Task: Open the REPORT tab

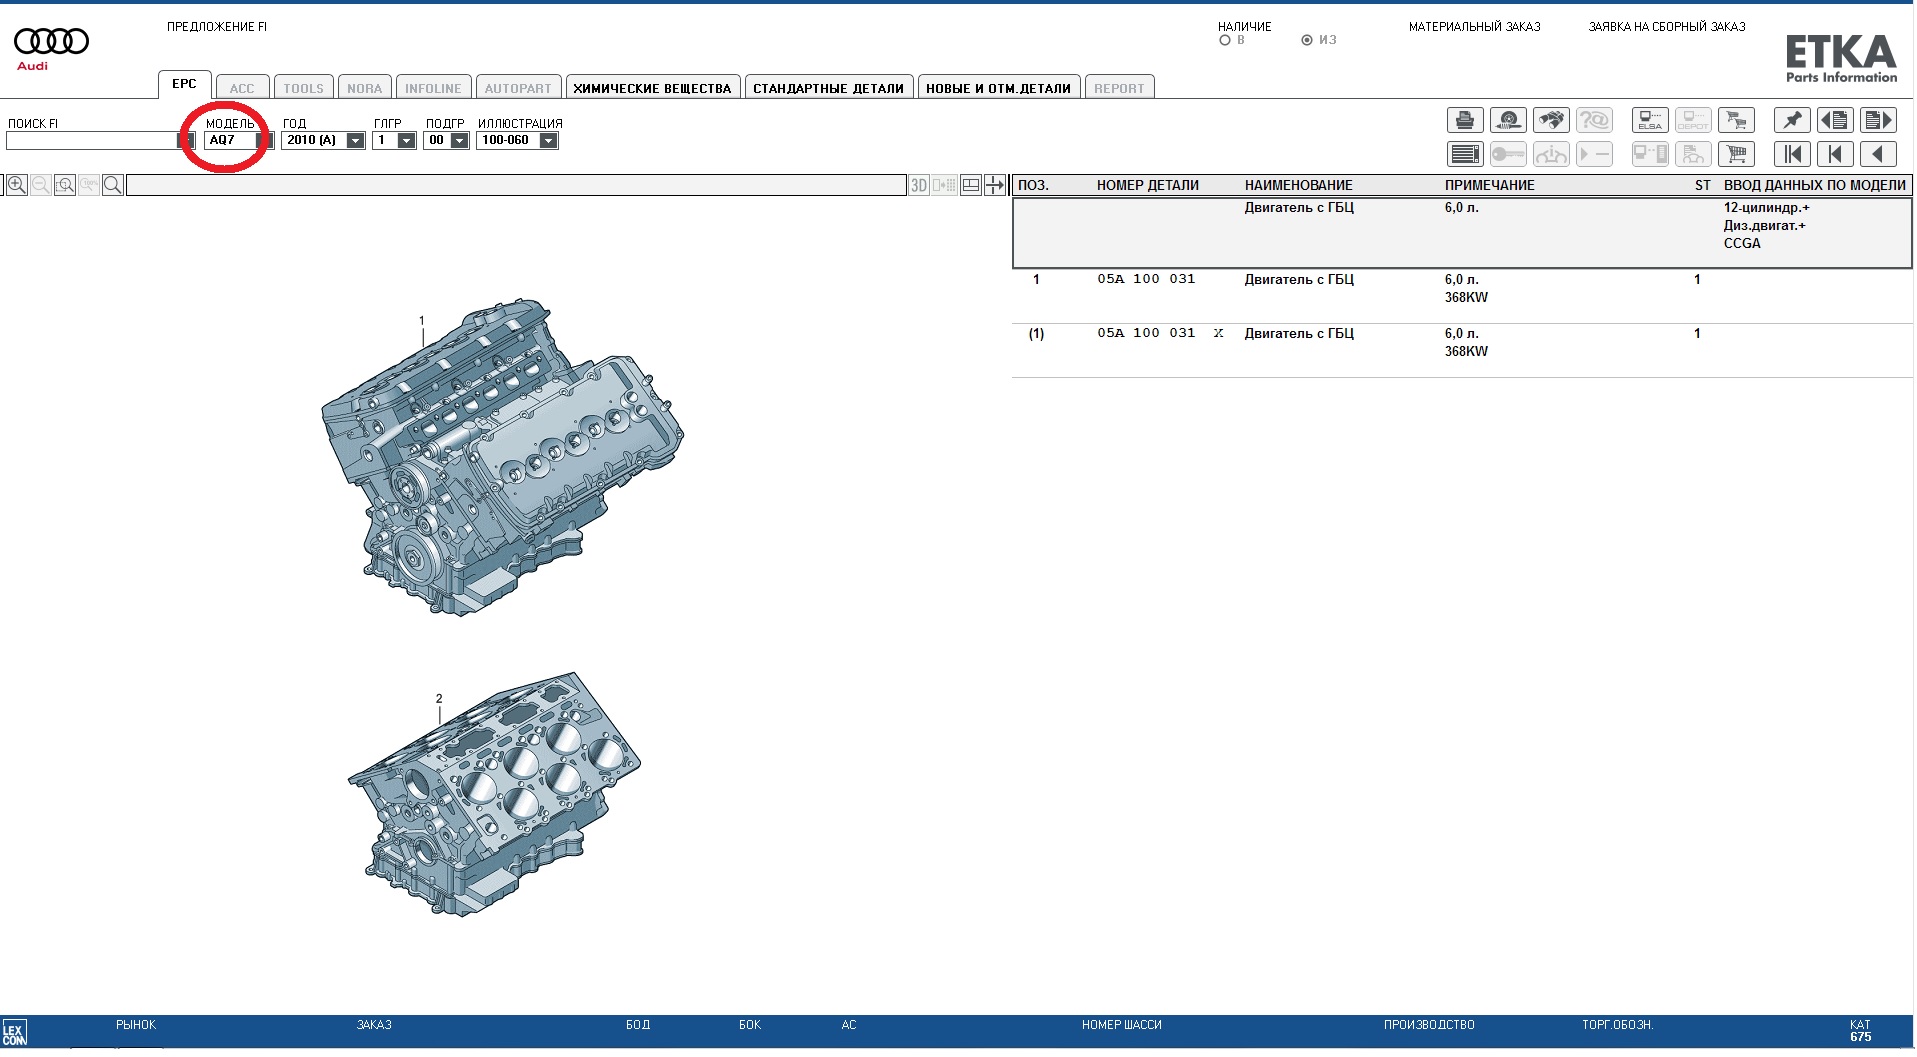Action: 1119,88
